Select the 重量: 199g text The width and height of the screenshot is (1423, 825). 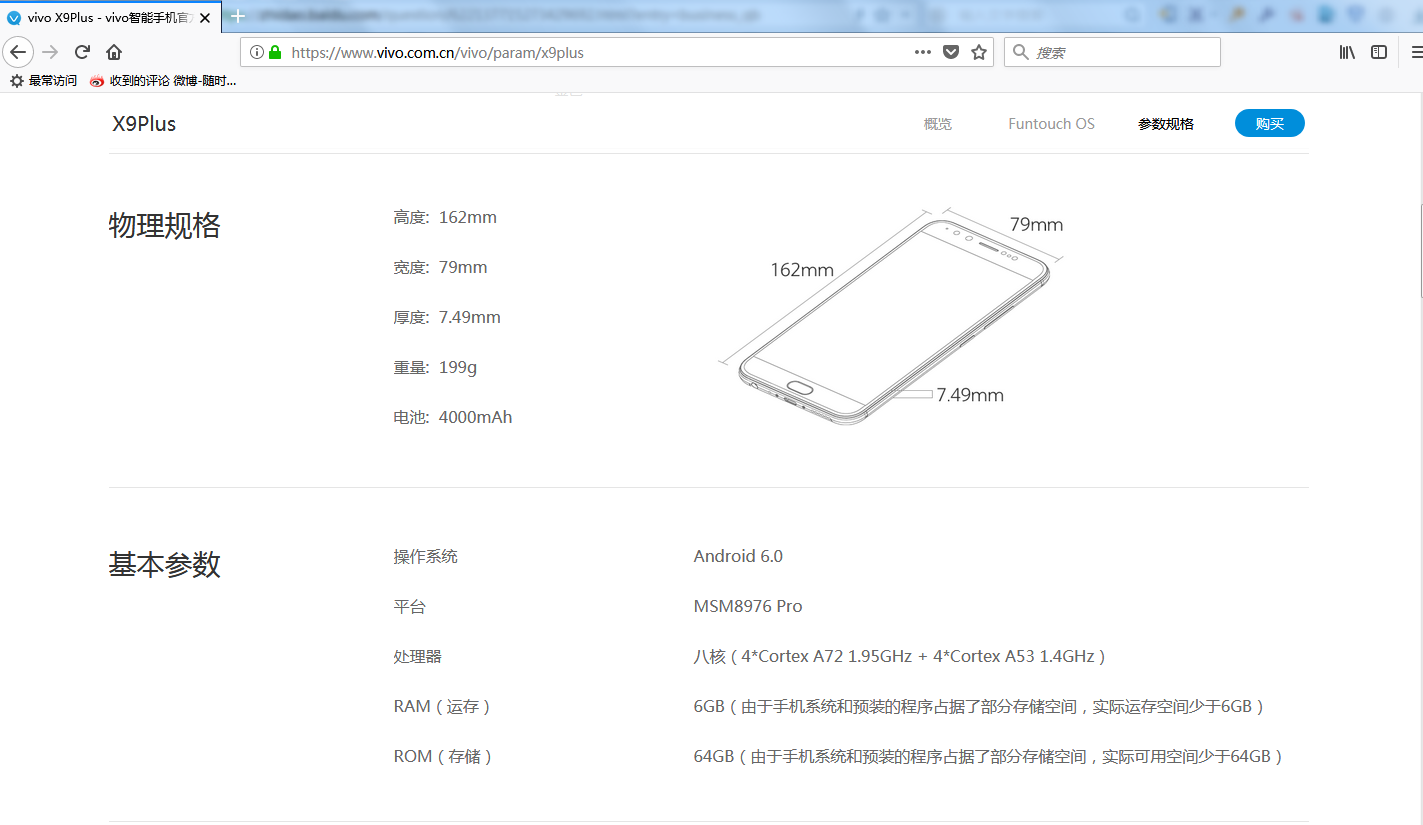tap(435, 367)
